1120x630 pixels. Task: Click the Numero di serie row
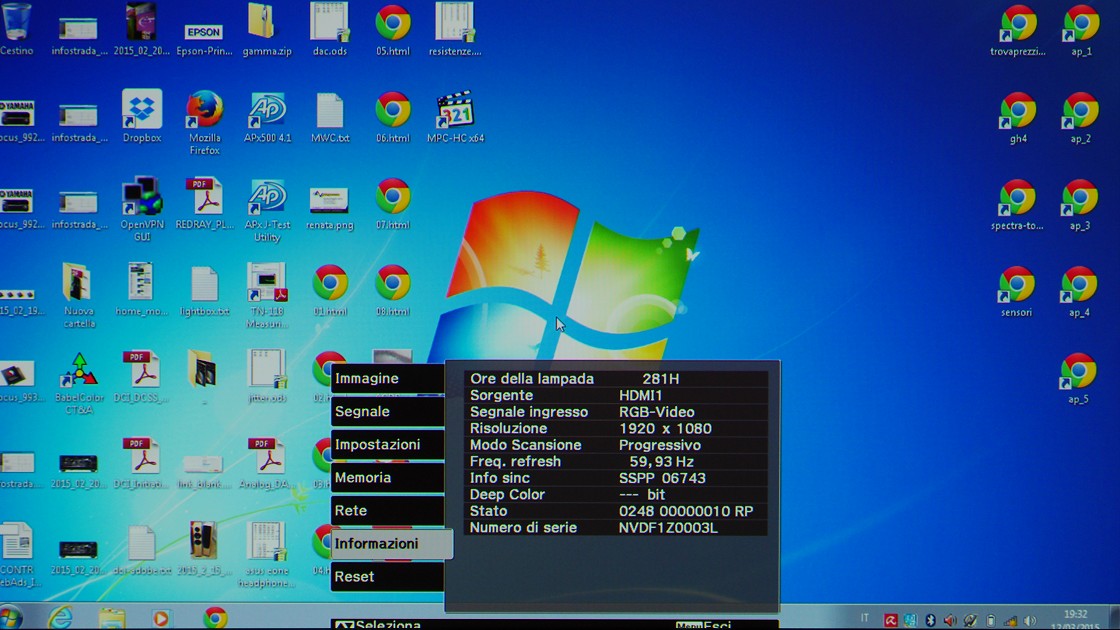(x=616, y=528)
